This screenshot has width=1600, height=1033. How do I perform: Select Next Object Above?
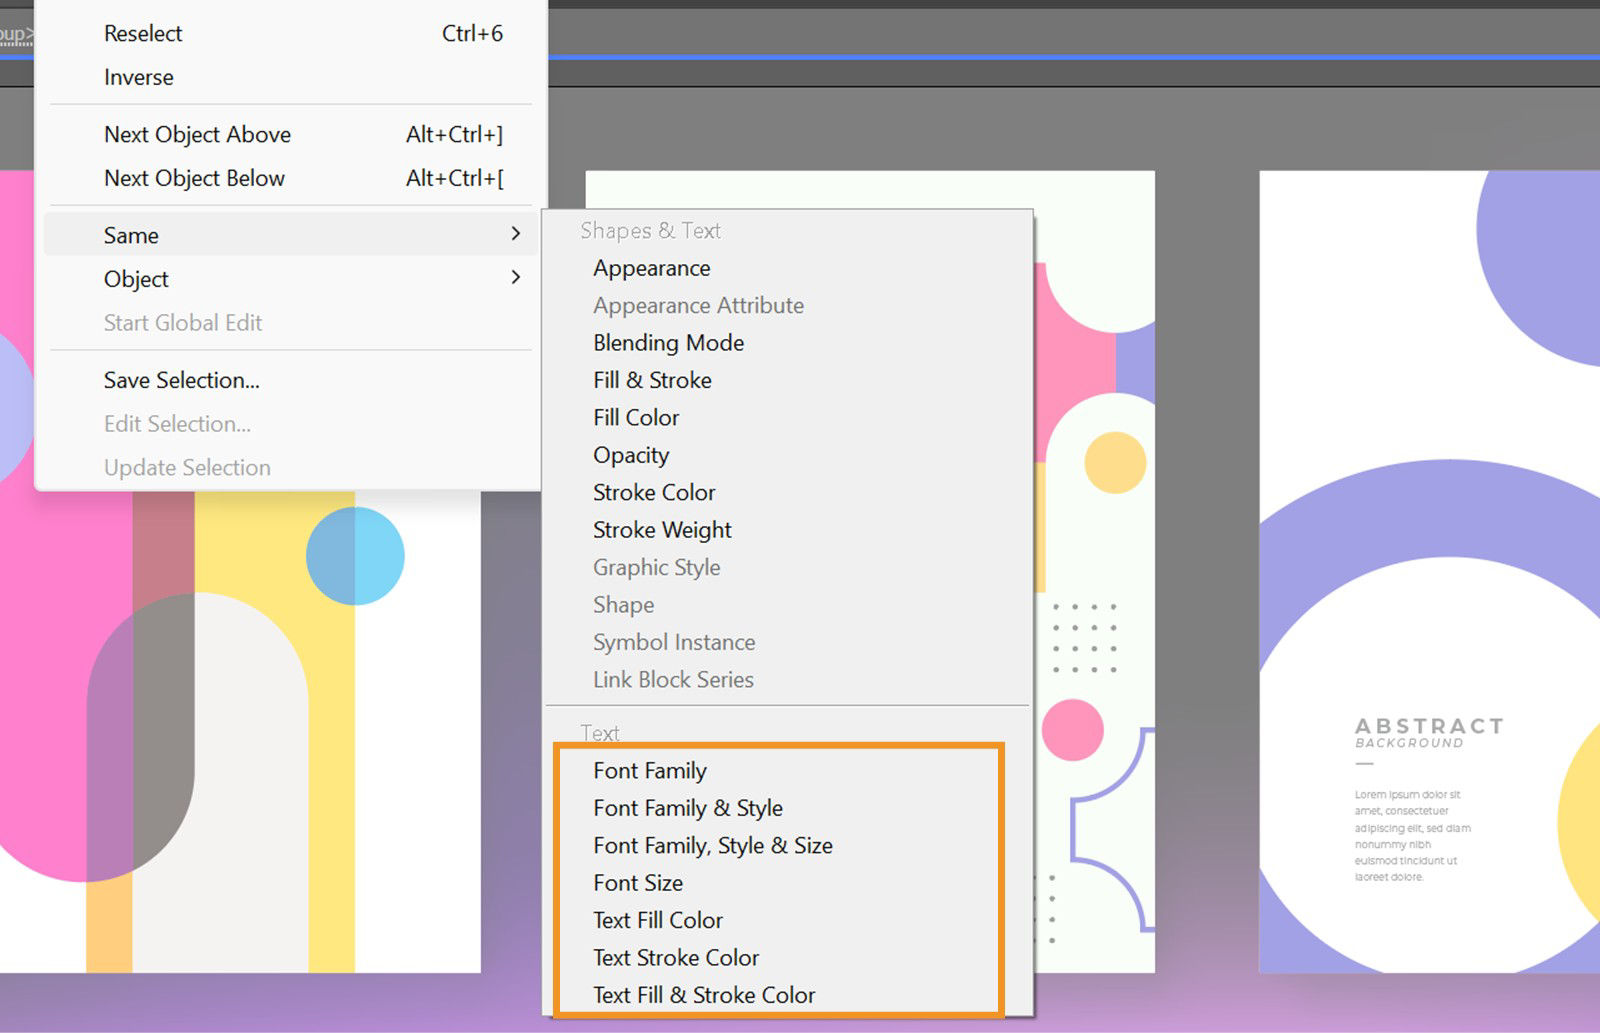196,134
